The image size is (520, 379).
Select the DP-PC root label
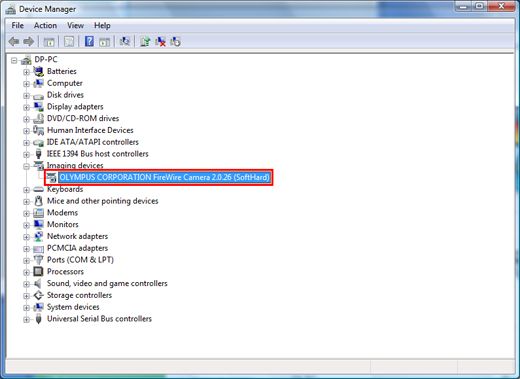point(46,59)
